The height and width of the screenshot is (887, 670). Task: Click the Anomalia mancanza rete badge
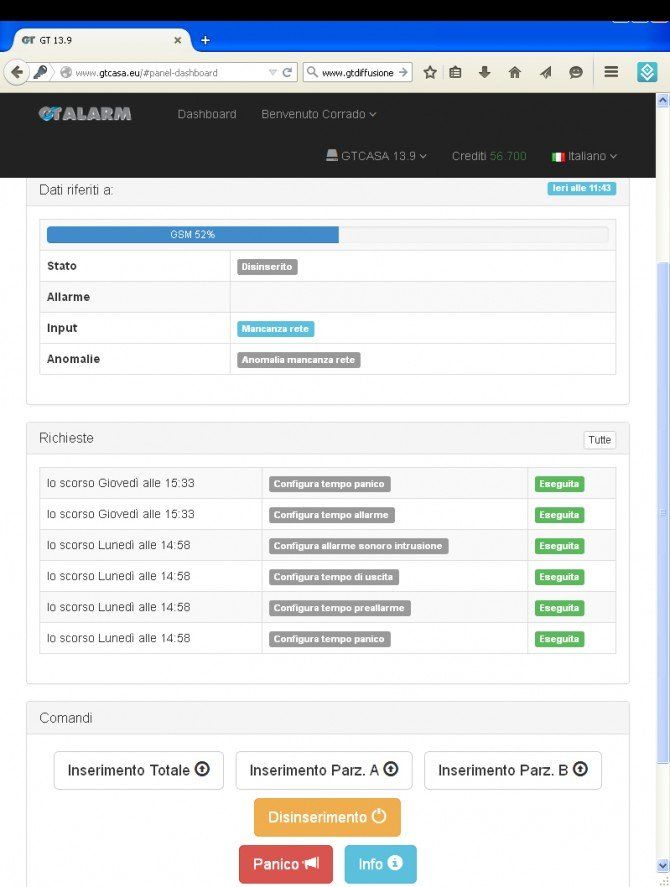(x=298, y=360)
